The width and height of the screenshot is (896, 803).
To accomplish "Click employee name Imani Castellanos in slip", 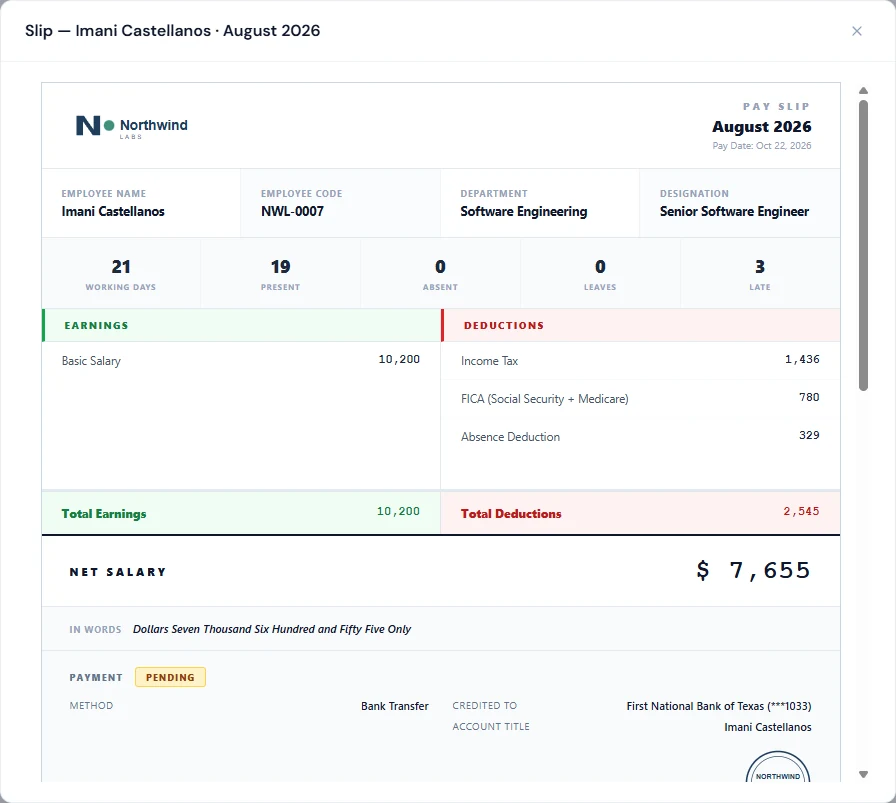I will click(113, 211).
